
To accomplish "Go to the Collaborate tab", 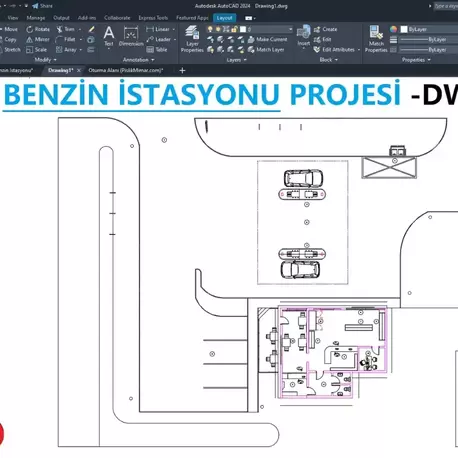I will (117, 18).
